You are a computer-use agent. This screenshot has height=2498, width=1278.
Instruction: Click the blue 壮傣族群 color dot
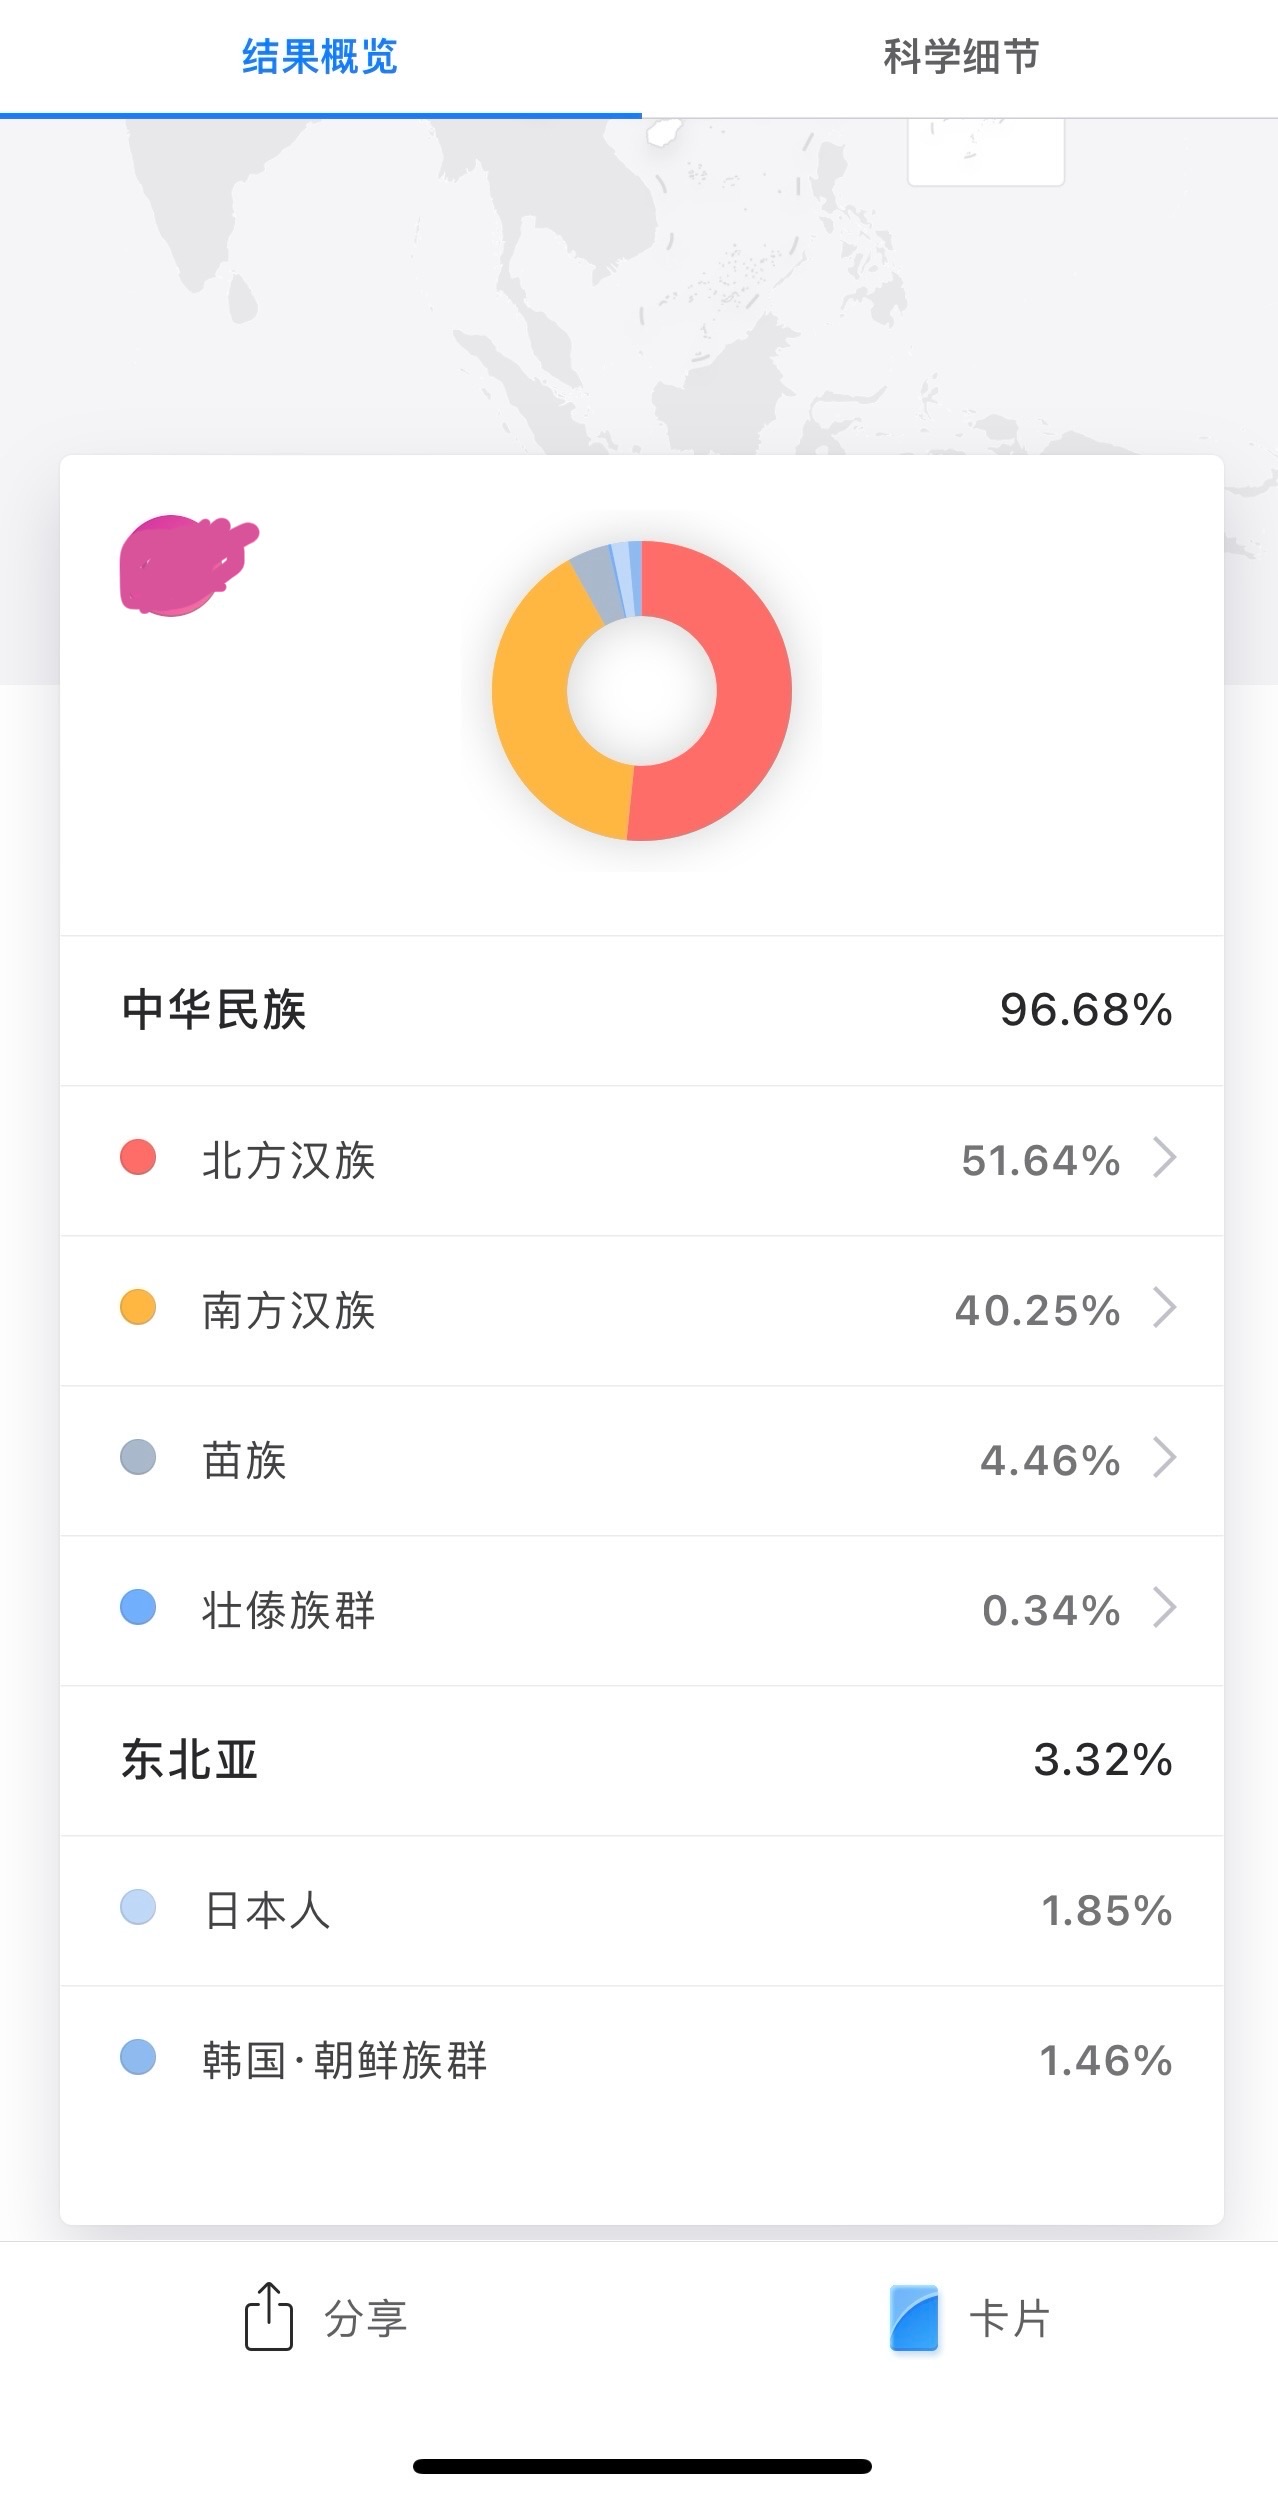pyautogui.click(x=138, y=1608)
